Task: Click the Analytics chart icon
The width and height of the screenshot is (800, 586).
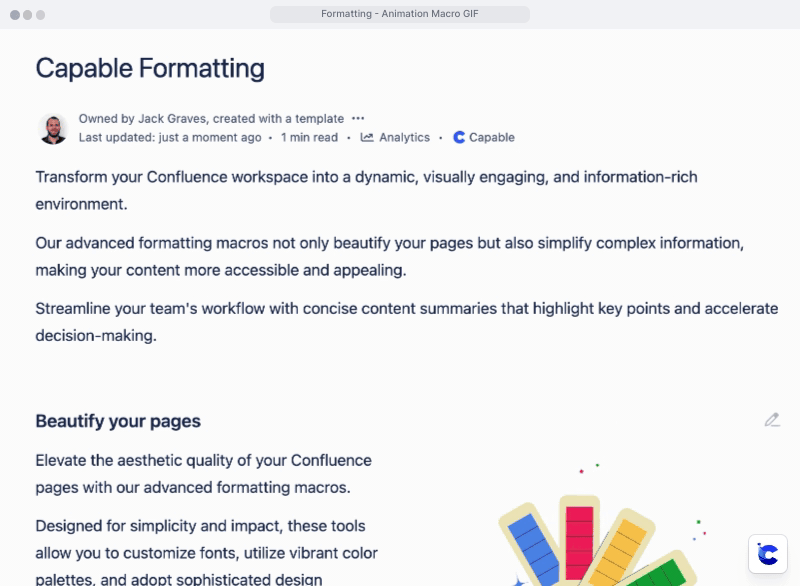Action: coord(367,137)
